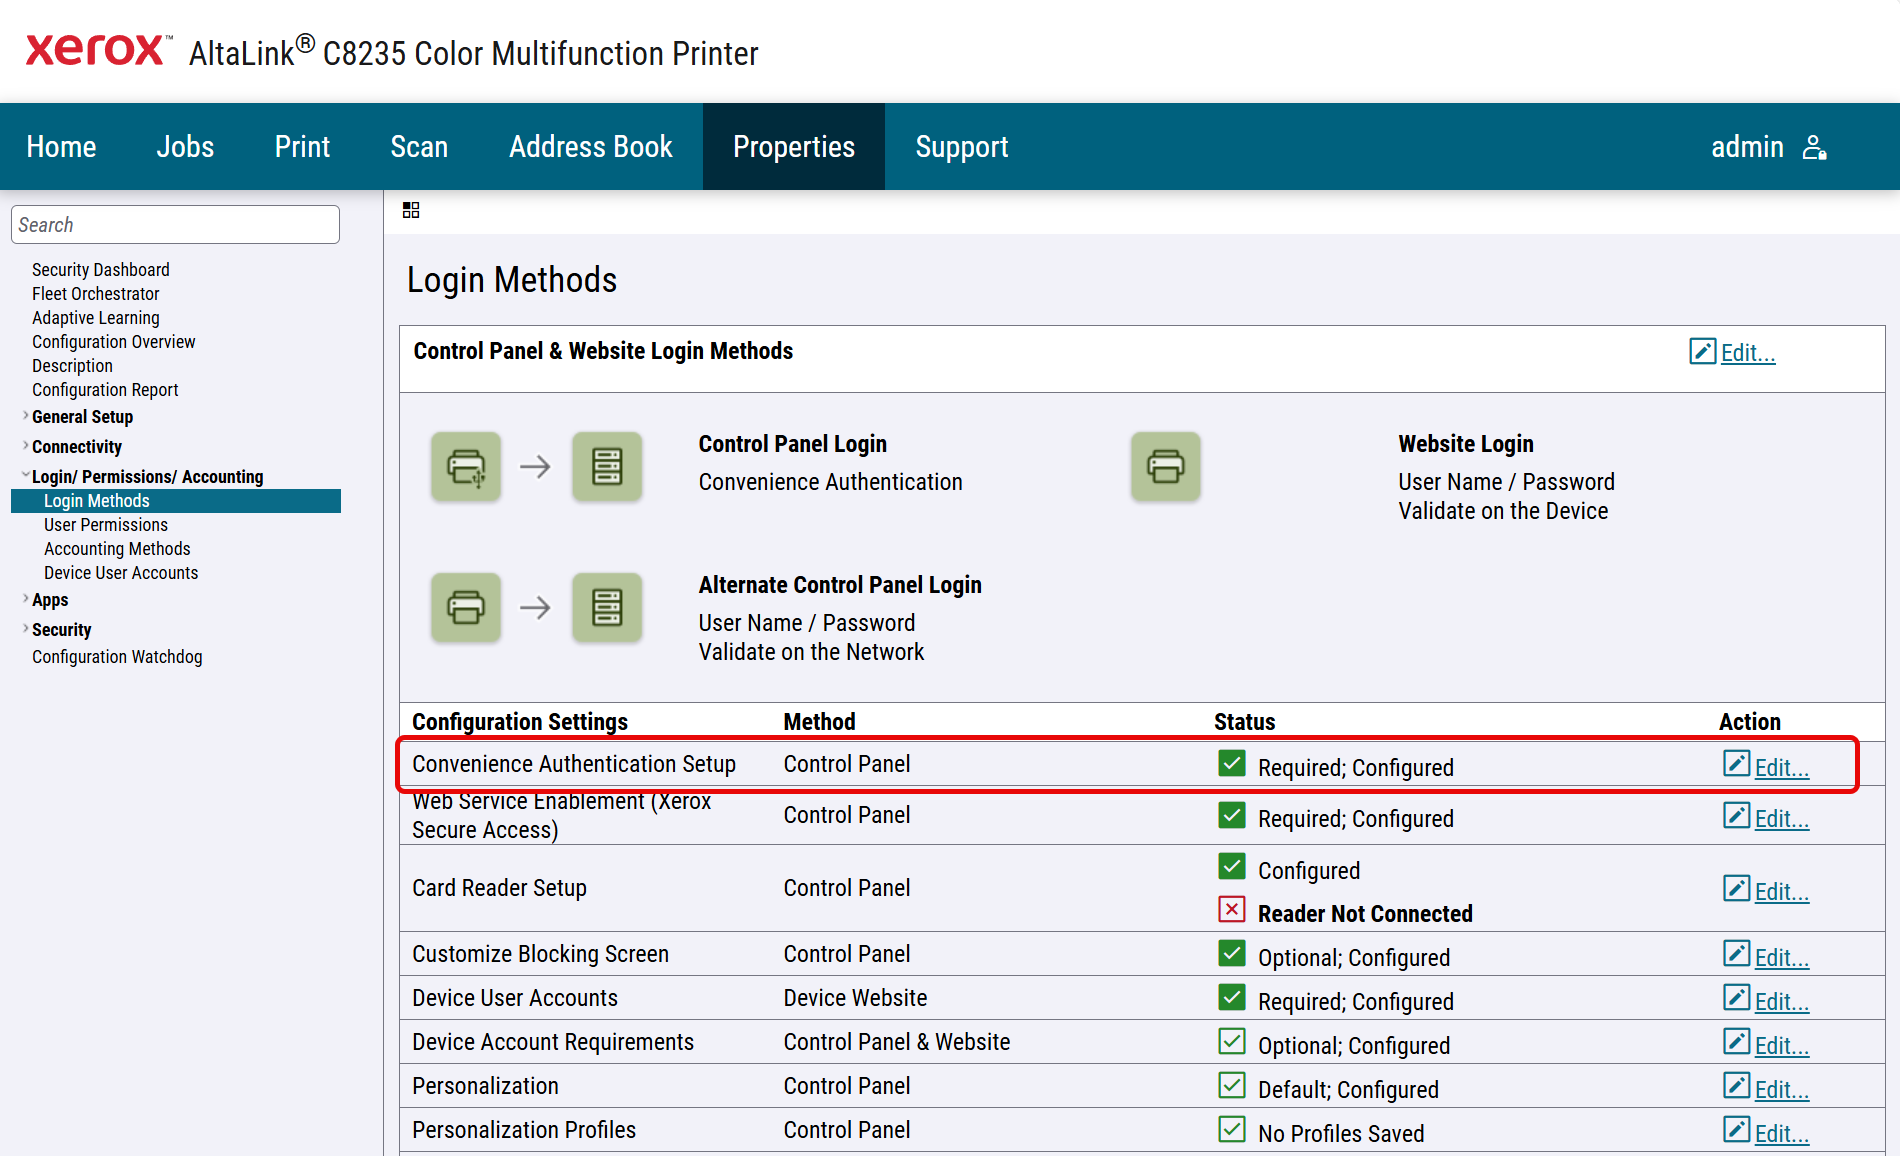Click the Personalization status checkmark

tap(1231, 1086)
